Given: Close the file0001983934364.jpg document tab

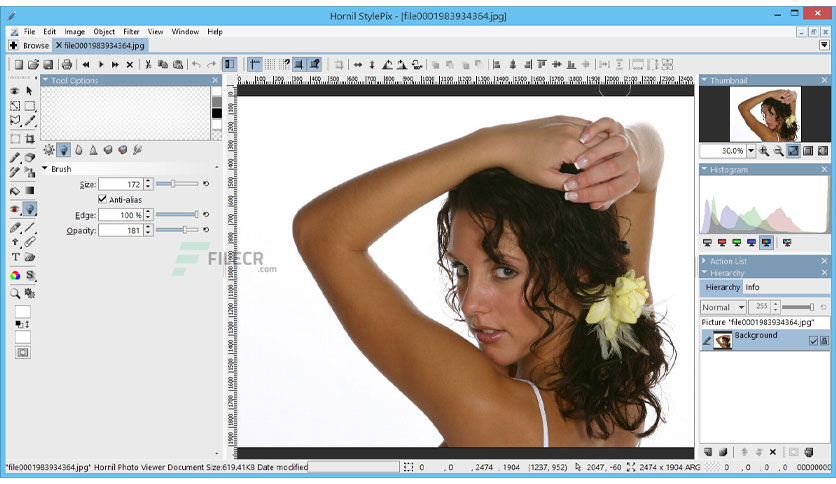Looking at the screenshot, I should pyautogui.click(x=59, y=45).
